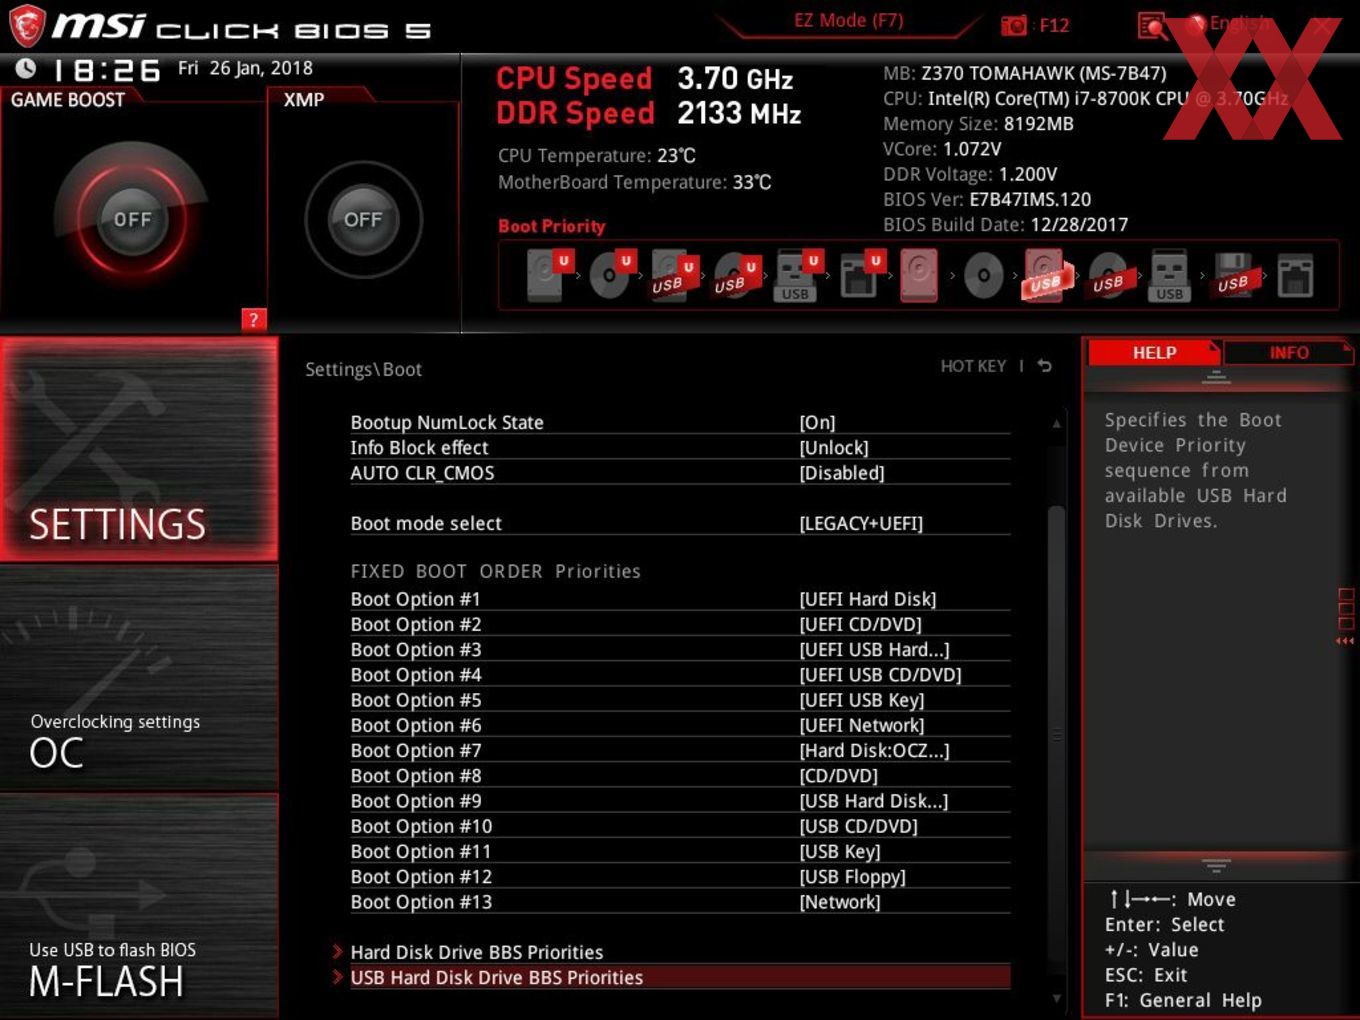Viewport: 1360px width, 1020px height.
Task: Select the legacy CD/DVD boot priority icon
Action: 984,276
